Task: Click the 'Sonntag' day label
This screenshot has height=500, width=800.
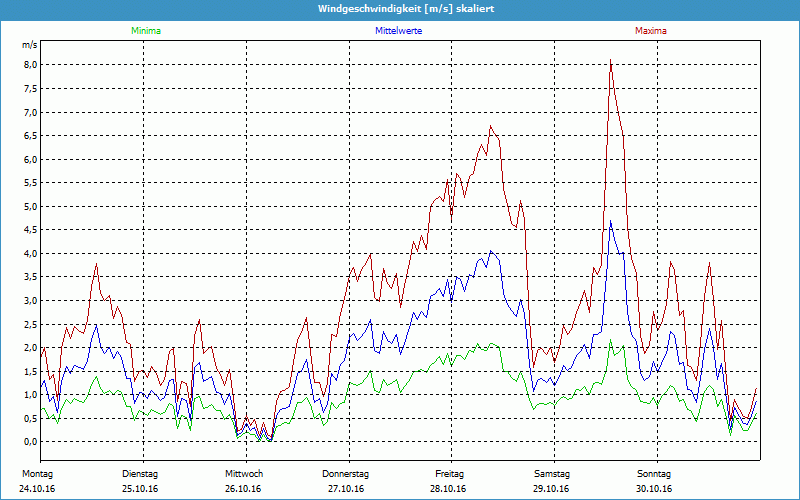Action: (654, 474)
